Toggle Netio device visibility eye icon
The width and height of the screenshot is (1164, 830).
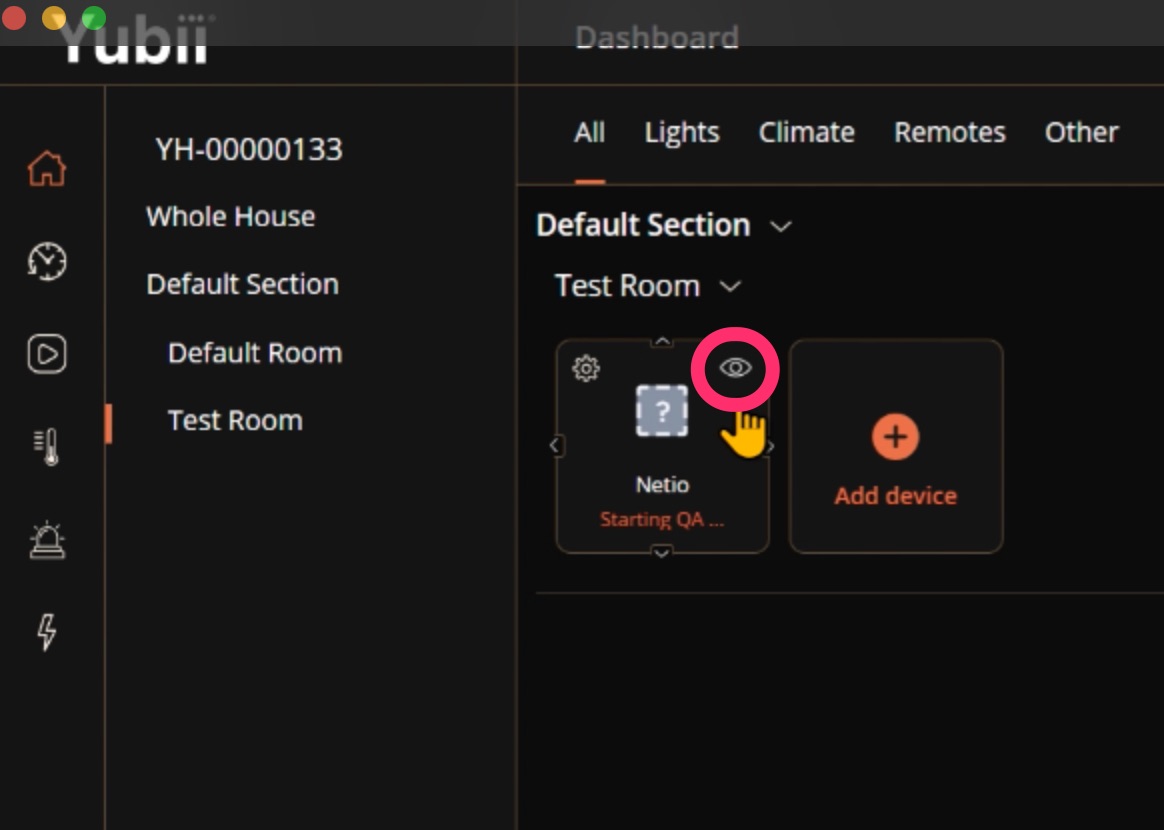pyautogui.click(x=735, y=367)
